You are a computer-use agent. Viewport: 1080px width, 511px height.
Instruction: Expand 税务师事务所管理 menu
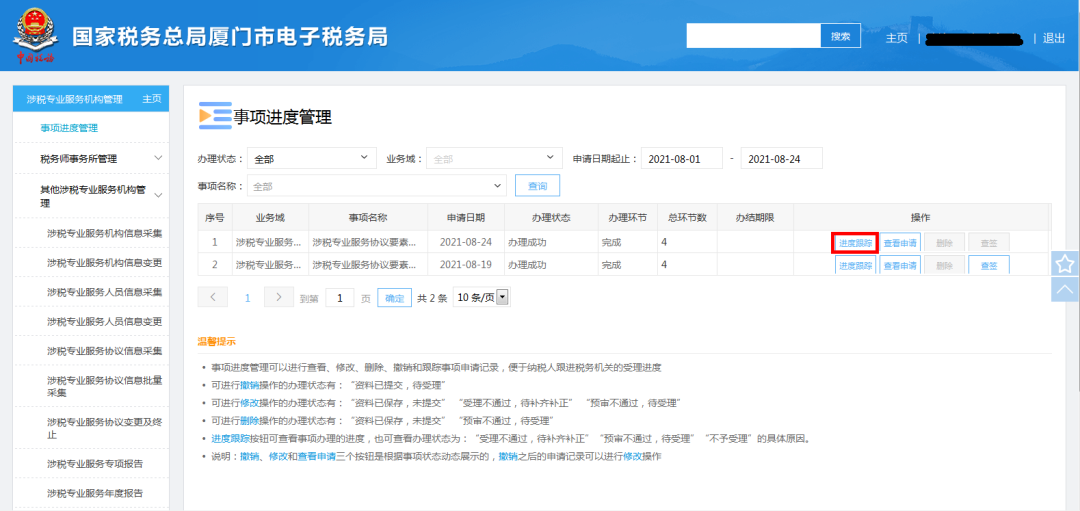point(91,158)
